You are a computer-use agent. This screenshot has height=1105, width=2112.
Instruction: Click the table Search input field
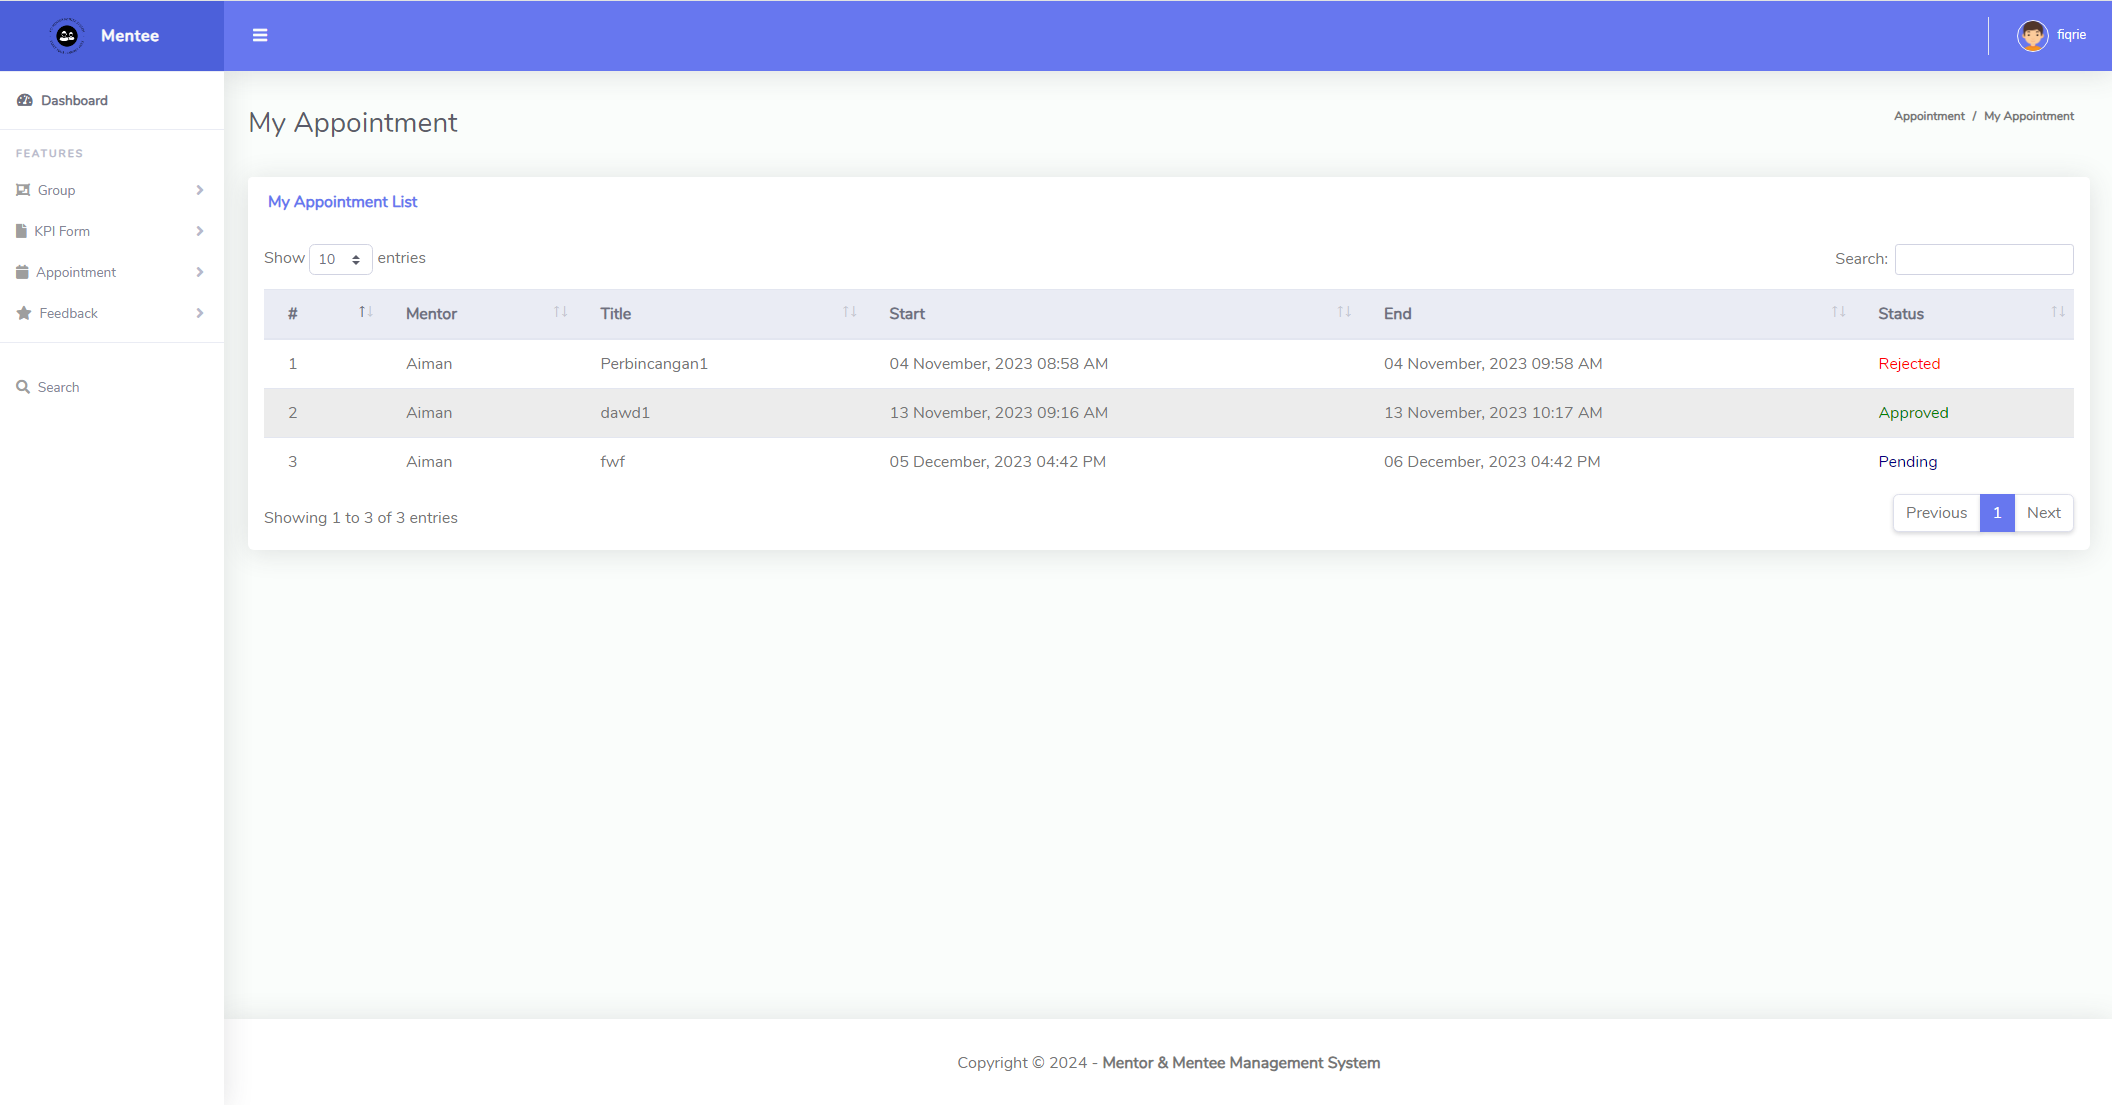[1983, 259]
